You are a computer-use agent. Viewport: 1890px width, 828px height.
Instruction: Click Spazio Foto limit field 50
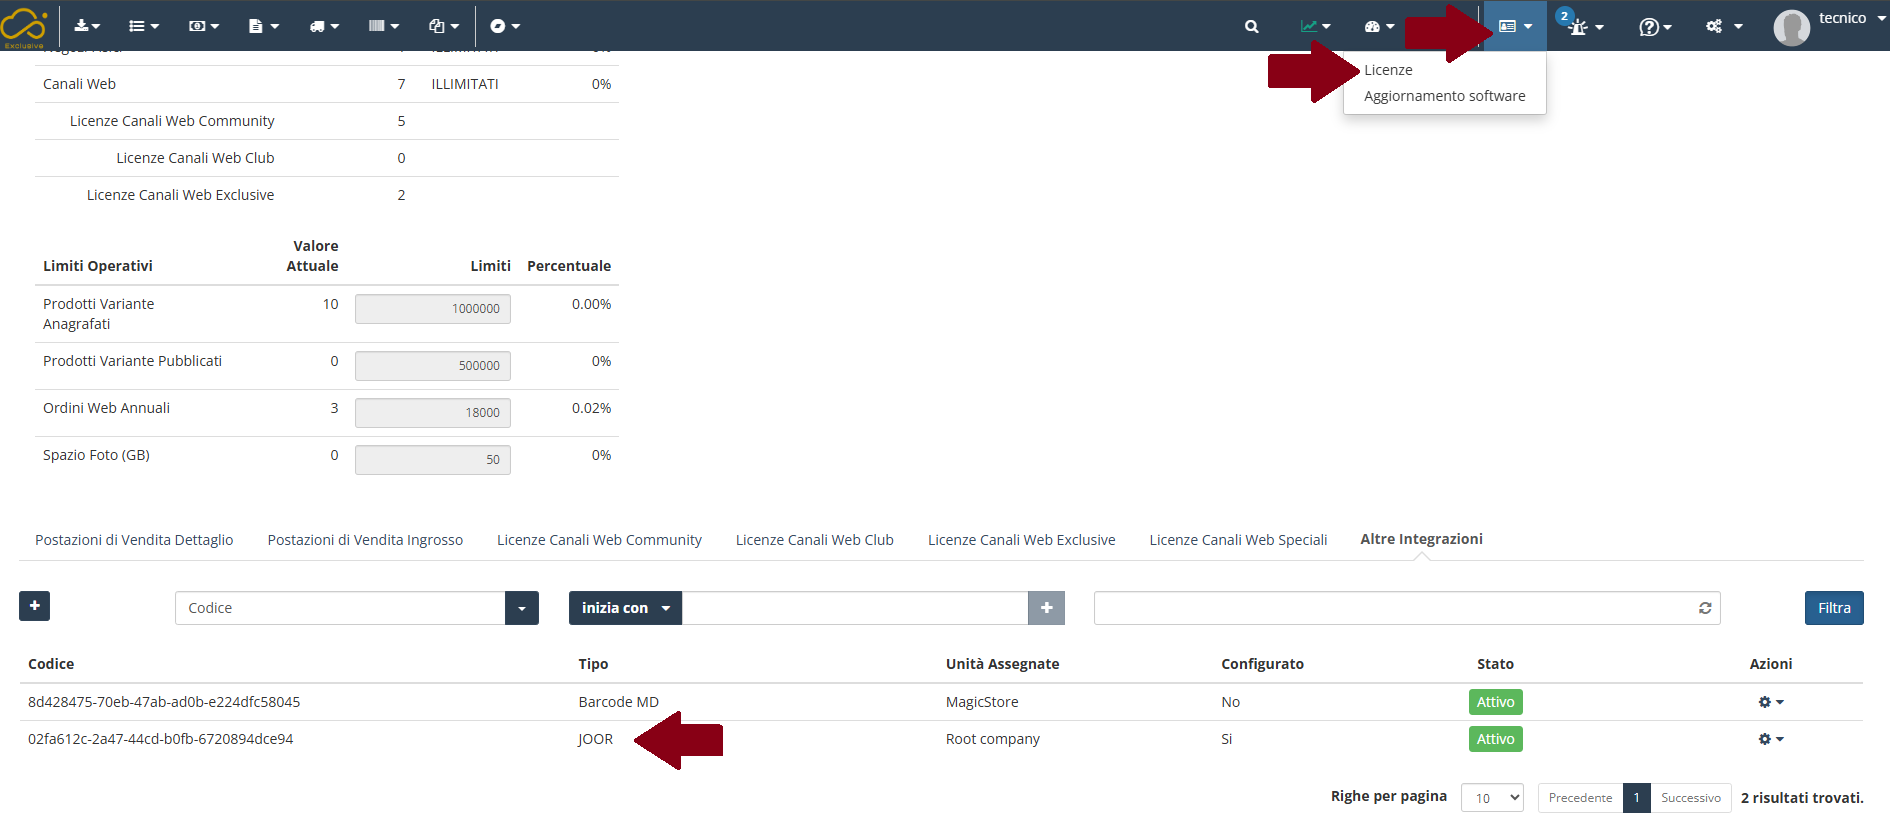click(433, 460)
